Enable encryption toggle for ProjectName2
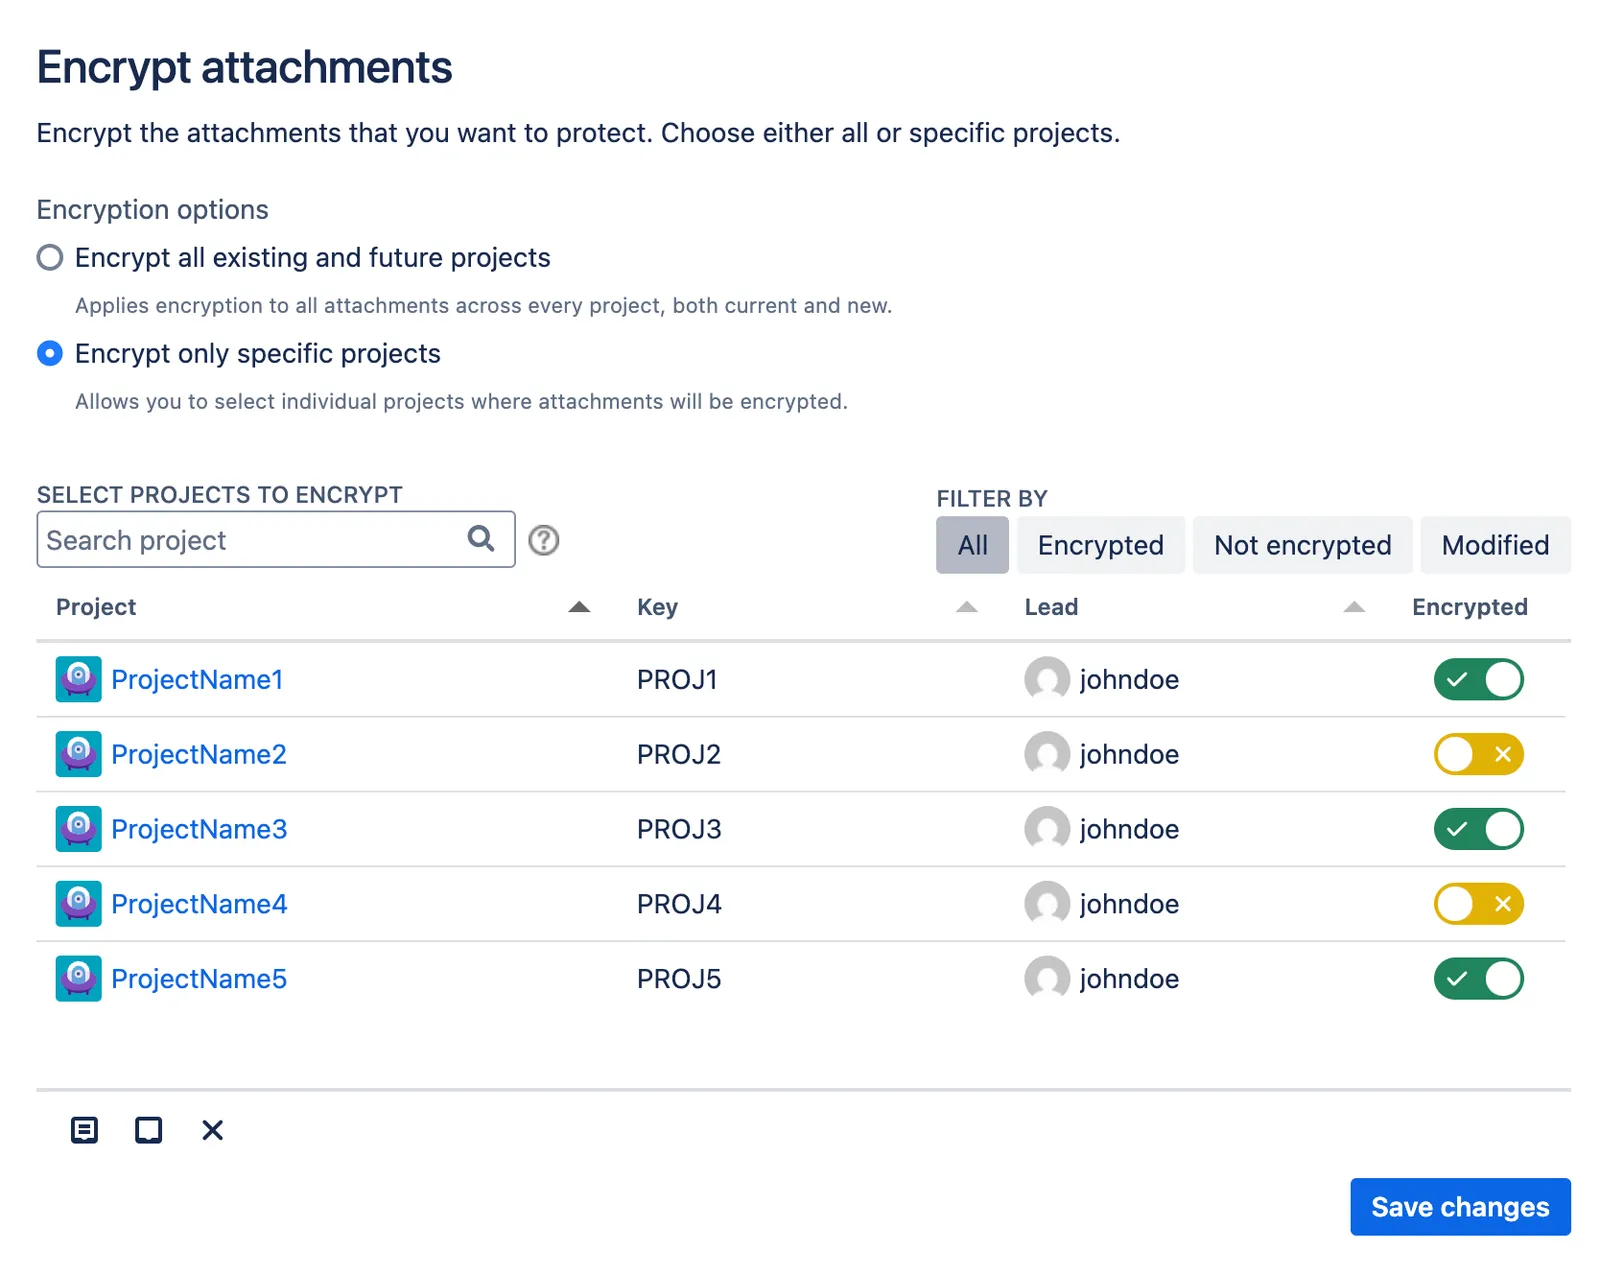1600x1278 pixels. (1478, 754)
